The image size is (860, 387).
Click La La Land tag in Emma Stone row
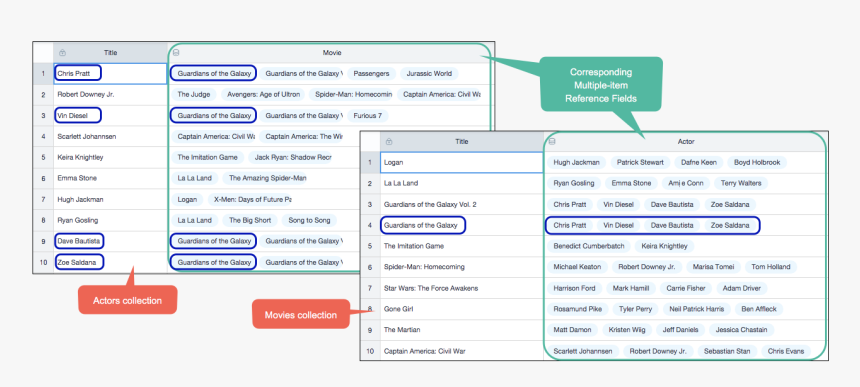click(x=195, y=178)
